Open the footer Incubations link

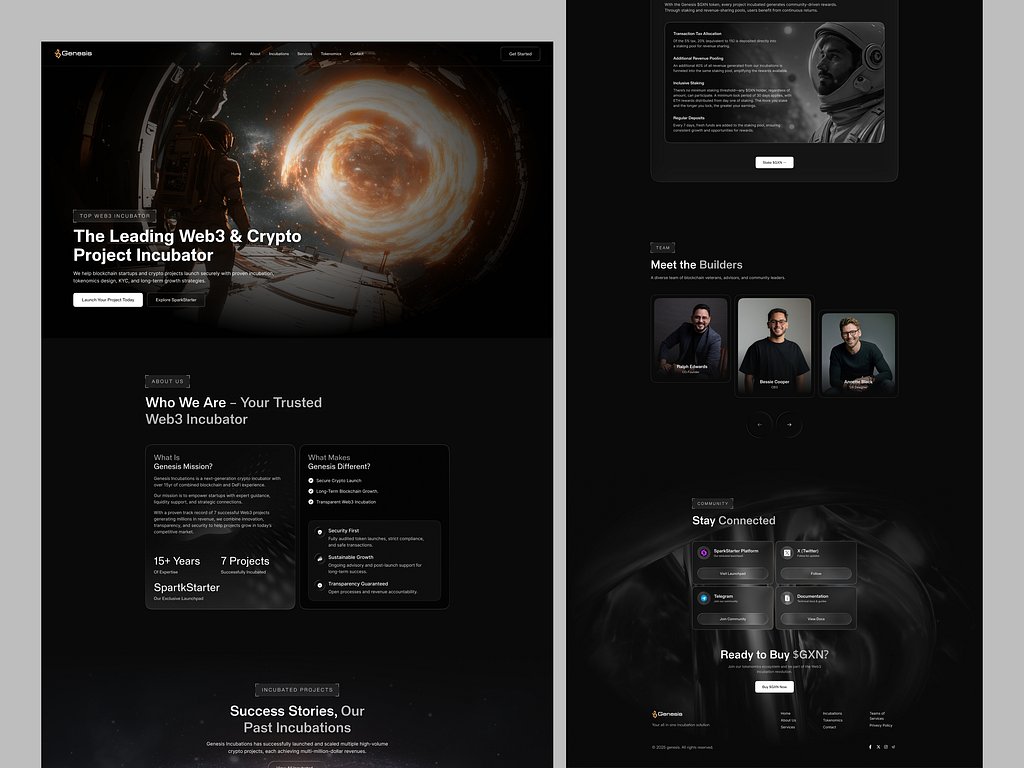(x=833, y=713)
